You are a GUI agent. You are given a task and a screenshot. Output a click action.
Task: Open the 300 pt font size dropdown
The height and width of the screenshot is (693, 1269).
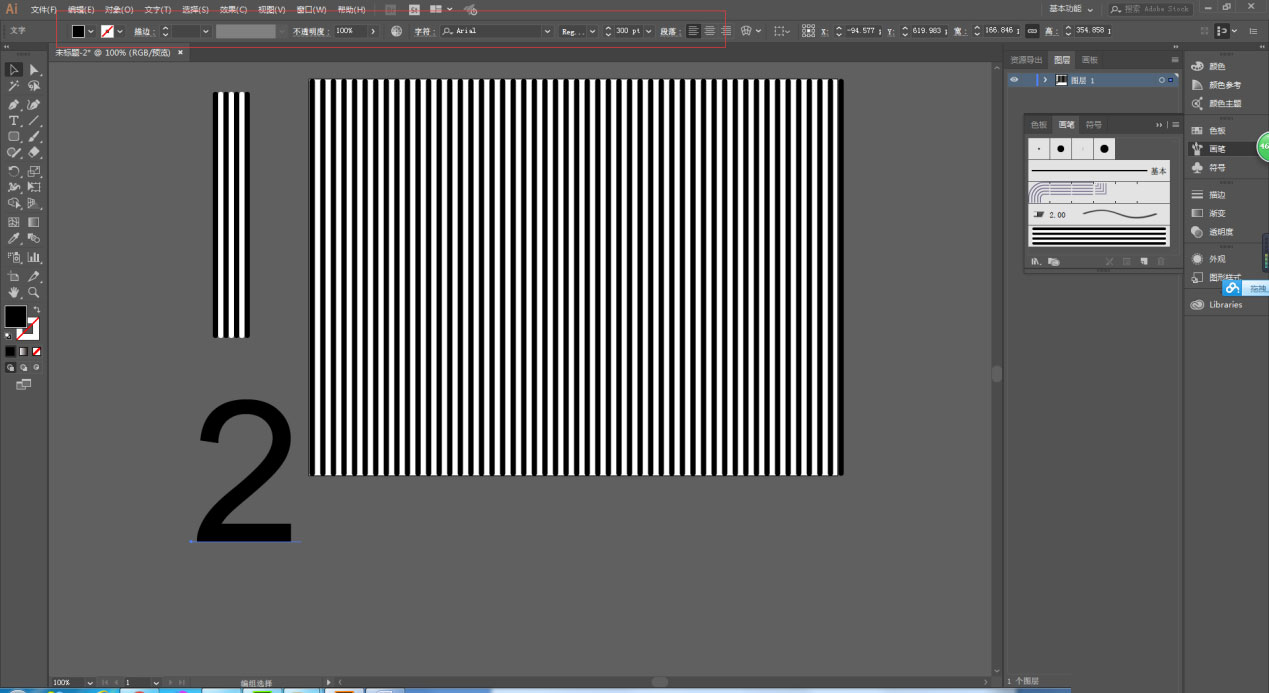(649, 31)
